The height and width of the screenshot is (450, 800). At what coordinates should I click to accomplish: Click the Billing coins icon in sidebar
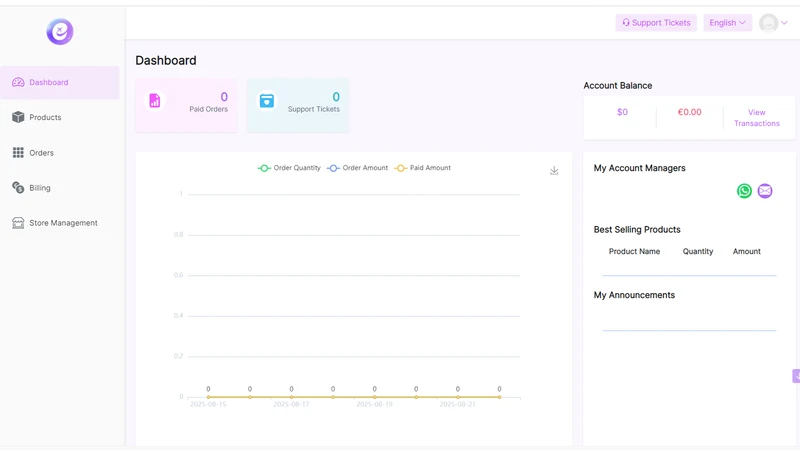click(18, 188)
